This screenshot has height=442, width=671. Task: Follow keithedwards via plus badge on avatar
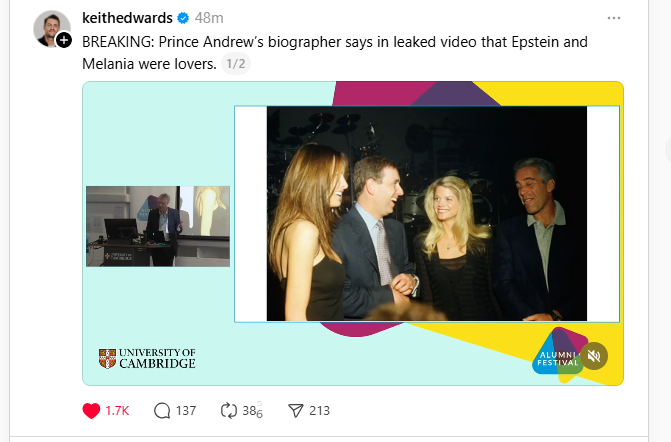tap(64, 40)
